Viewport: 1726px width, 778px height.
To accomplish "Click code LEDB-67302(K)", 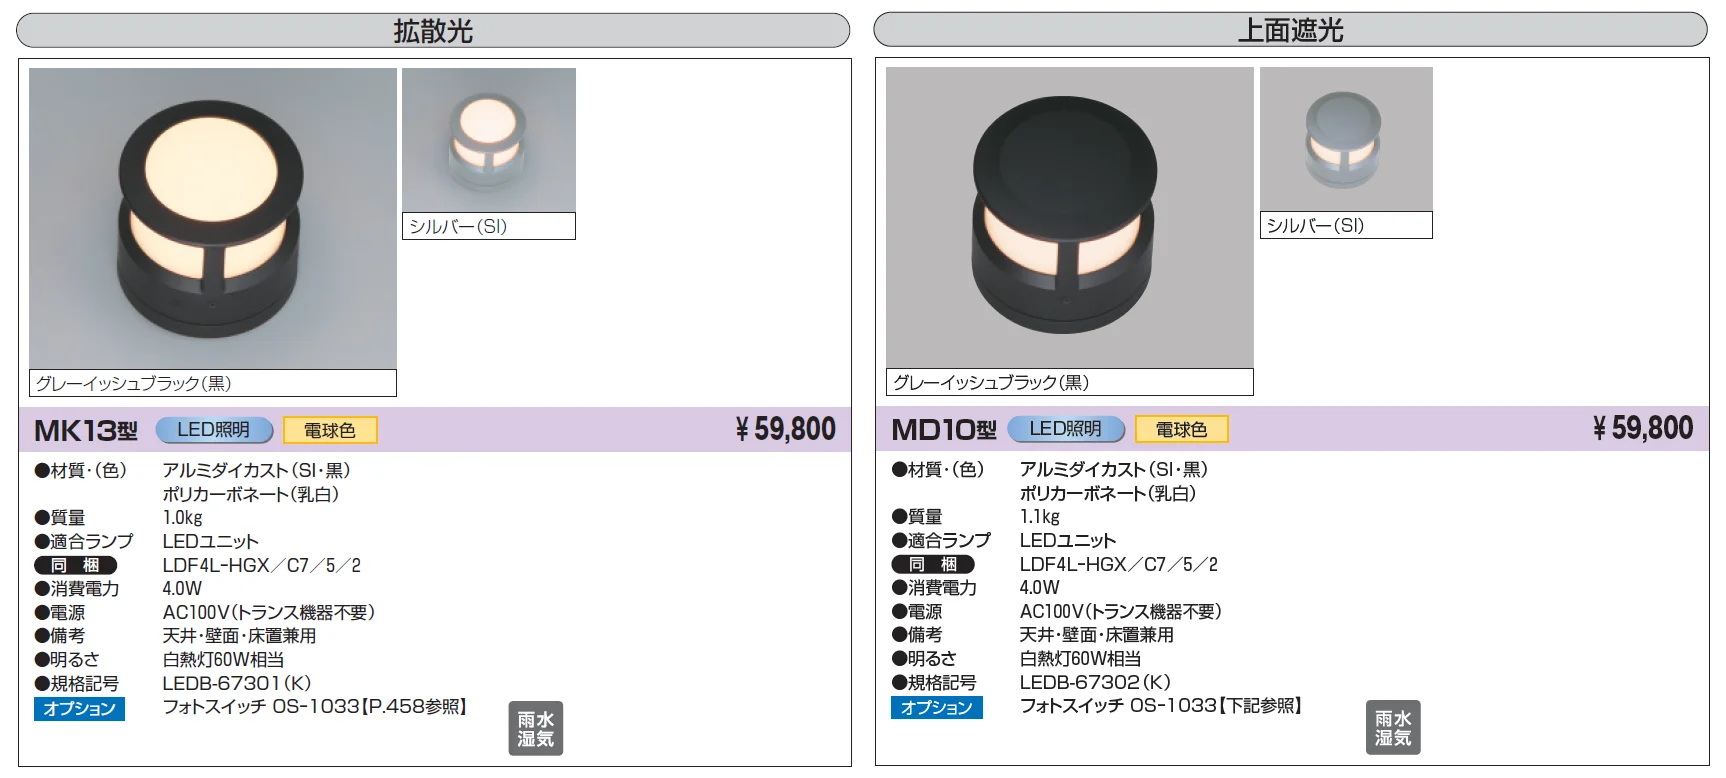I will [1095, 682].
